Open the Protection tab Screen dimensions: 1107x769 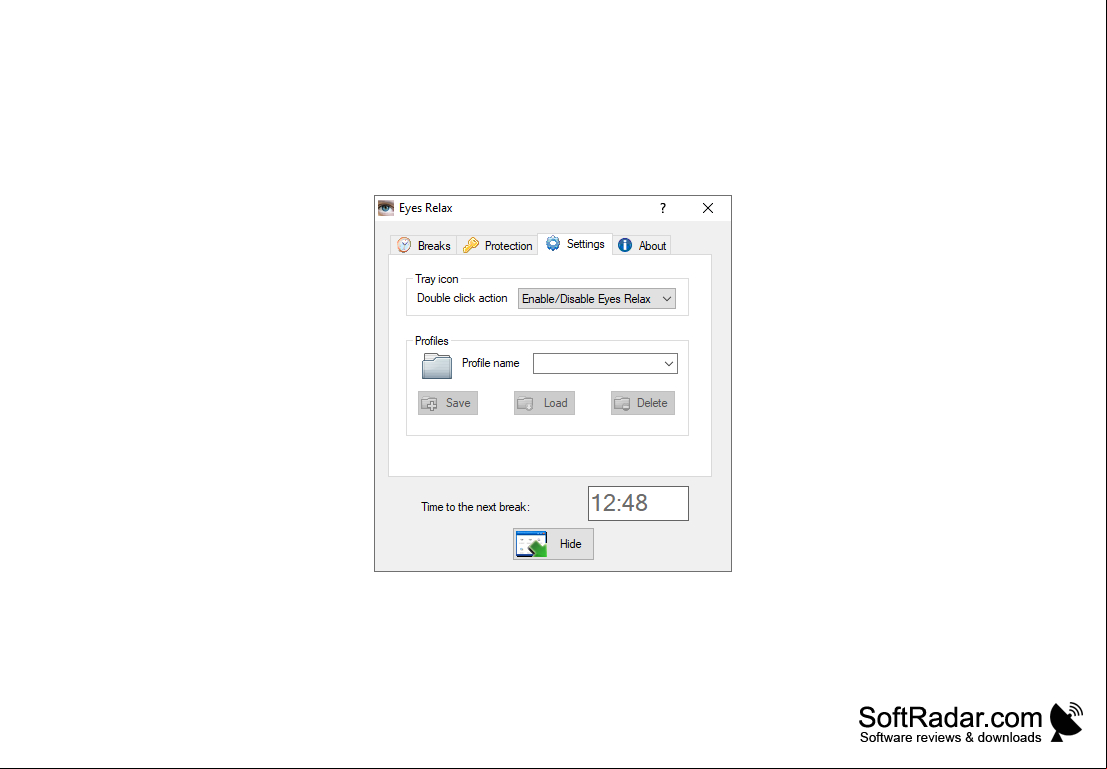[x=497, y=245]
